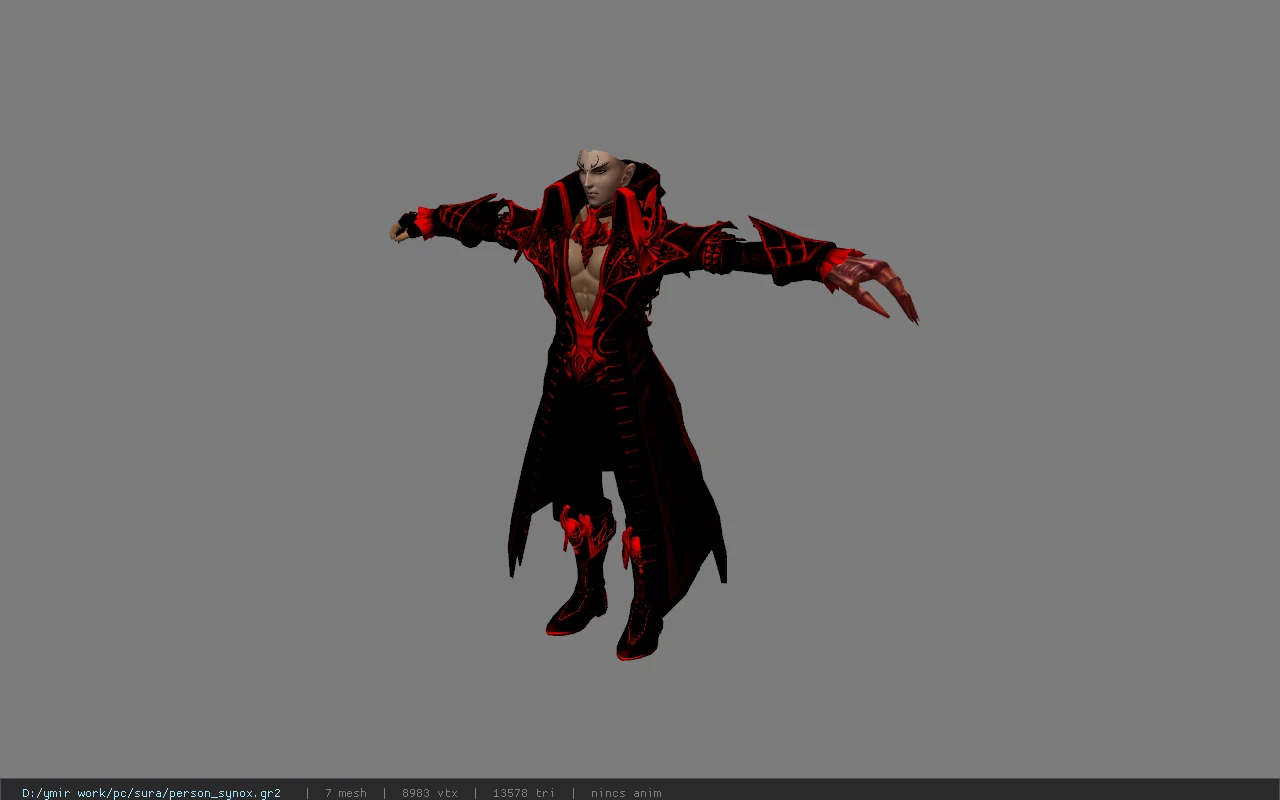Click the "nincs anim" status entry
This screenshot has width=1280, height=800.
pos(626,793)
